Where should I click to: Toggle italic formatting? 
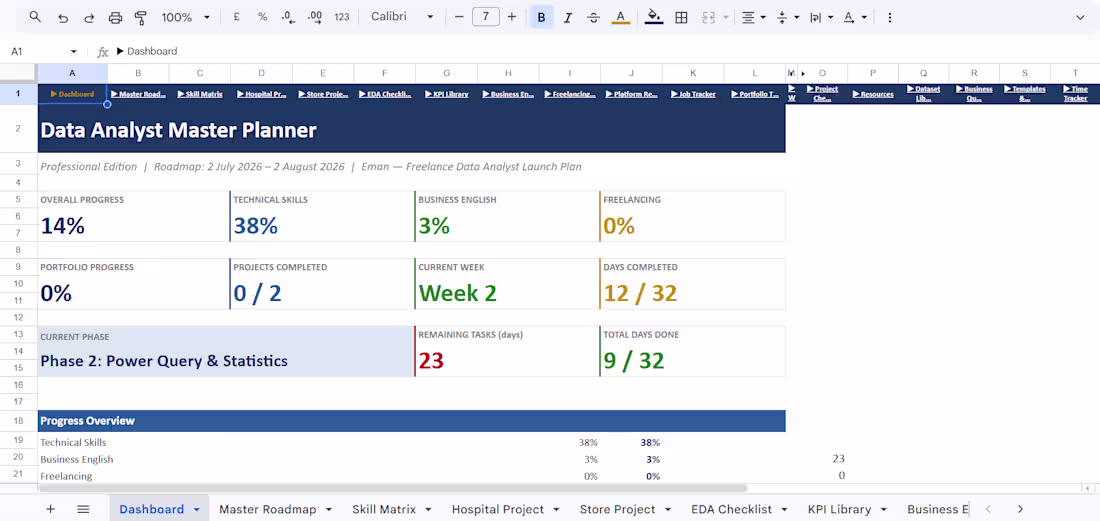click(x=568, y=18)
